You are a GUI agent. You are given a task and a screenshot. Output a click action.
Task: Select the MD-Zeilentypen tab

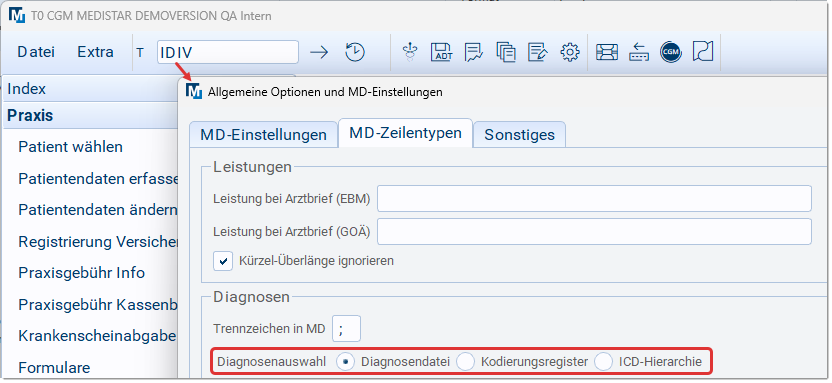point(405,133)
